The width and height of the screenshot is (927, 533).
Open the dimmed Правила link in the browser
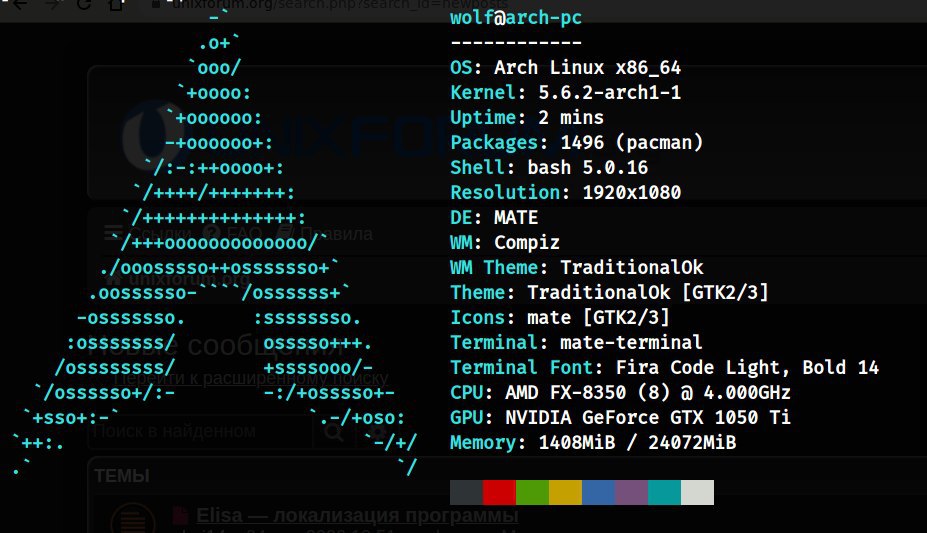(x=325, y=234)
